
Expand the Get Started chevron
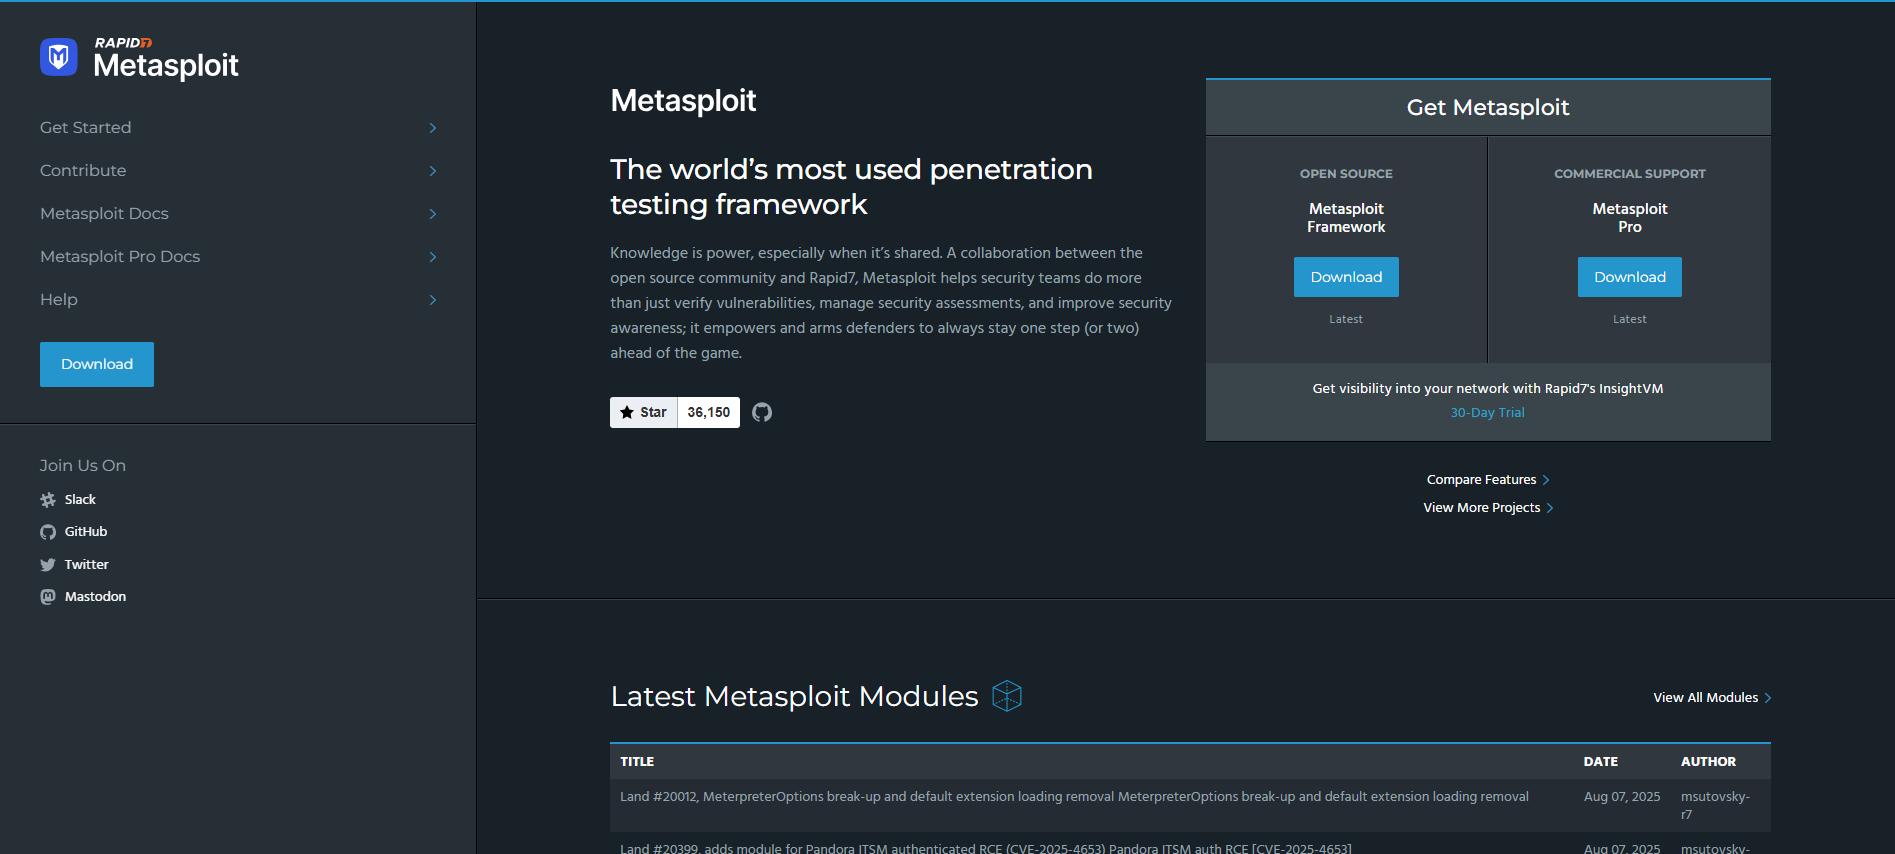(433, 128)
